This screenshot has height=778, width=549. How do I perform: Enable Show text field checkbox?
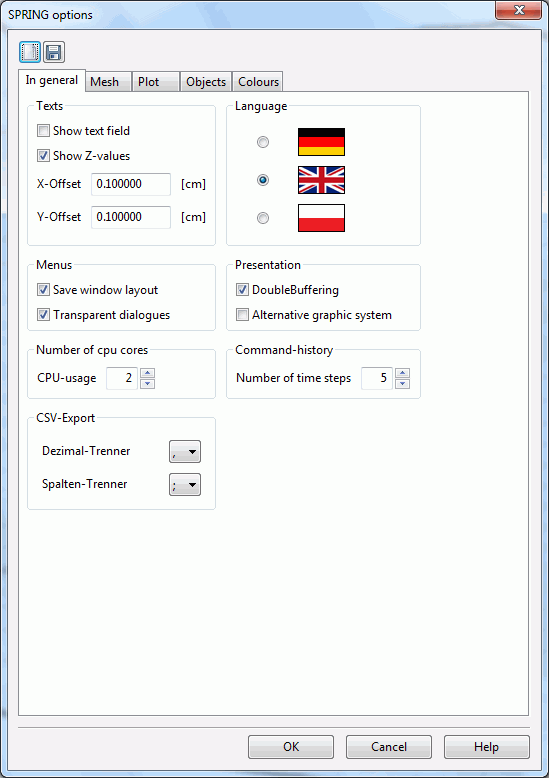tap(44, 130)
